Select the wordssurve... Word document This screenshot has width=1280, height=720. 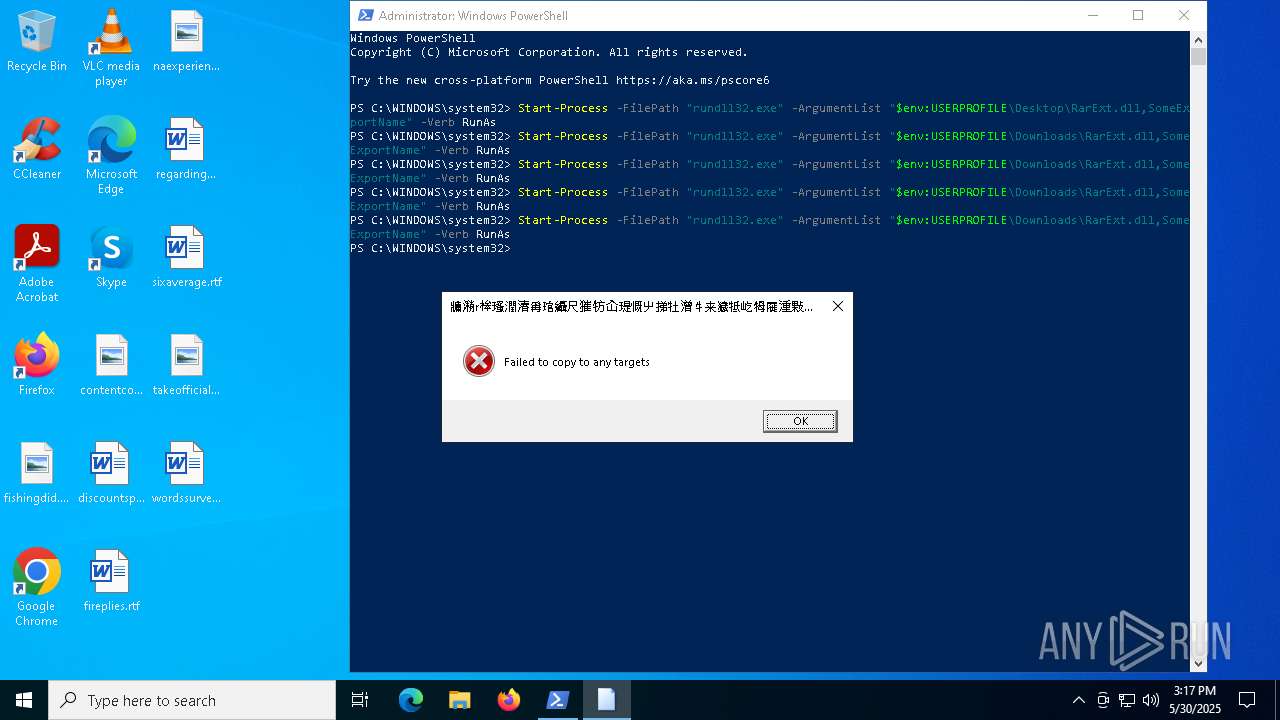coord(186,474)
